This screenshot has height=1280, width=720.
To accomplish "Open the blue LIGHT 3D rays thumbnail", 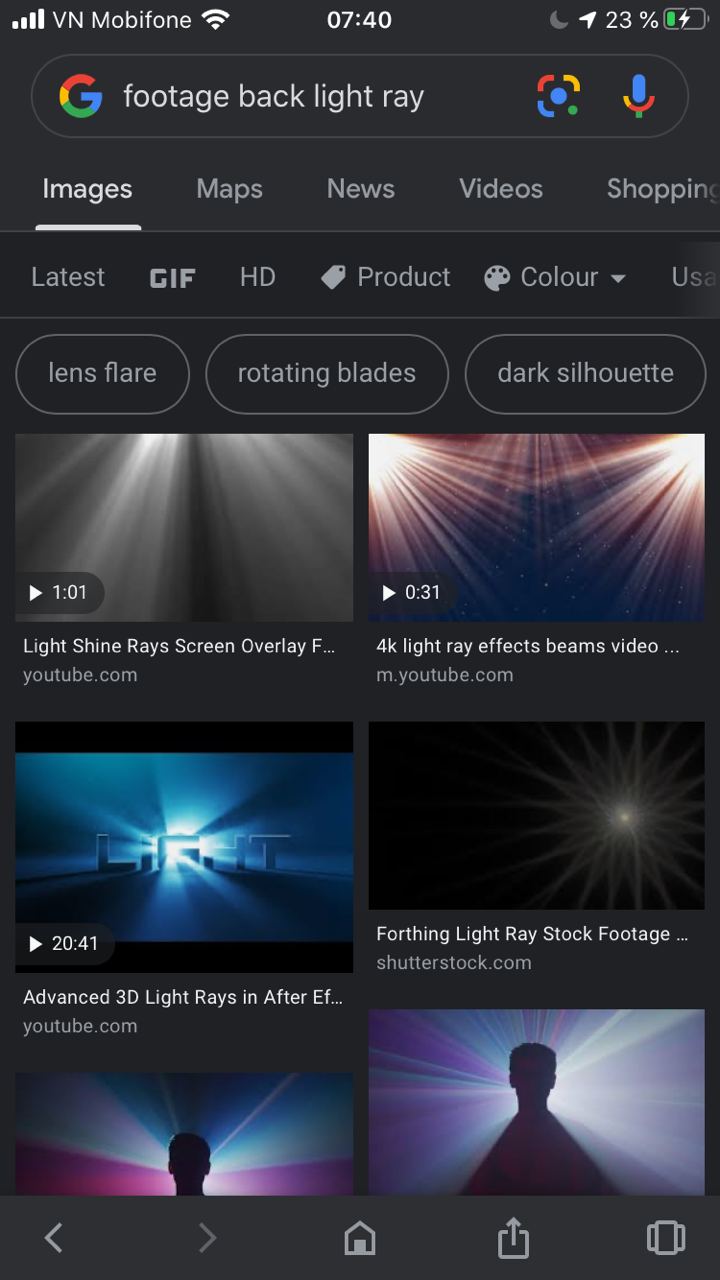I will (184, 847).
